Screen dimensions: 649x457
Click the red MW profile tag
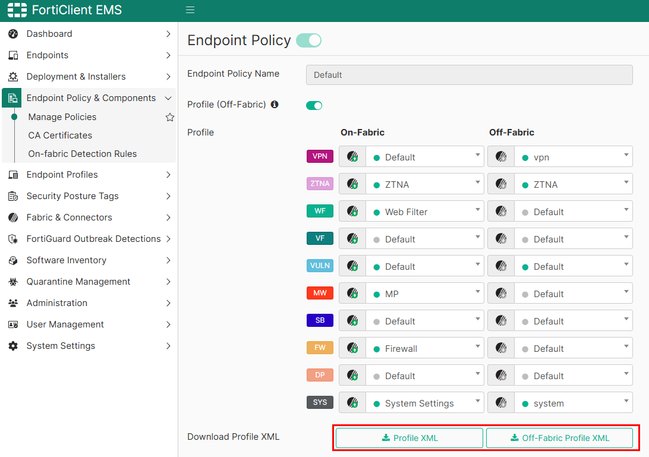click(319, 294)
